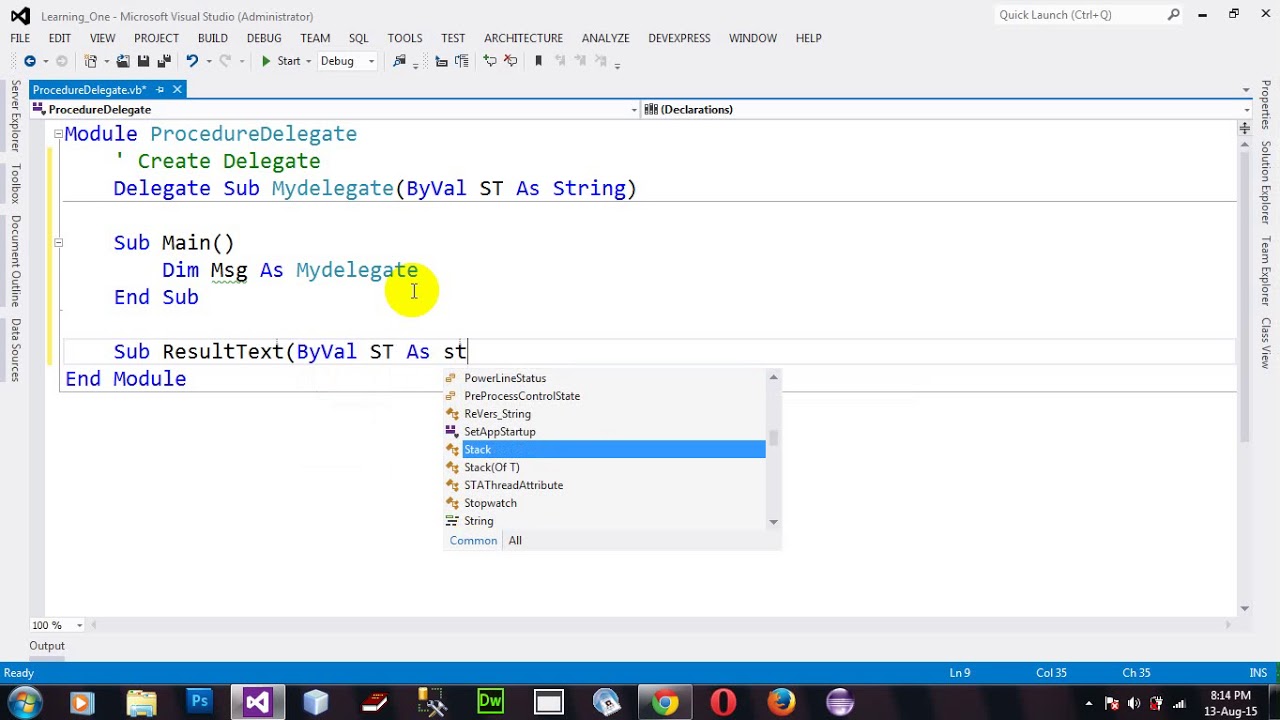Open Photoshop from the taskbar
Image resolution: width=1280 pixels, height=720 pixels.
[199, 702]
